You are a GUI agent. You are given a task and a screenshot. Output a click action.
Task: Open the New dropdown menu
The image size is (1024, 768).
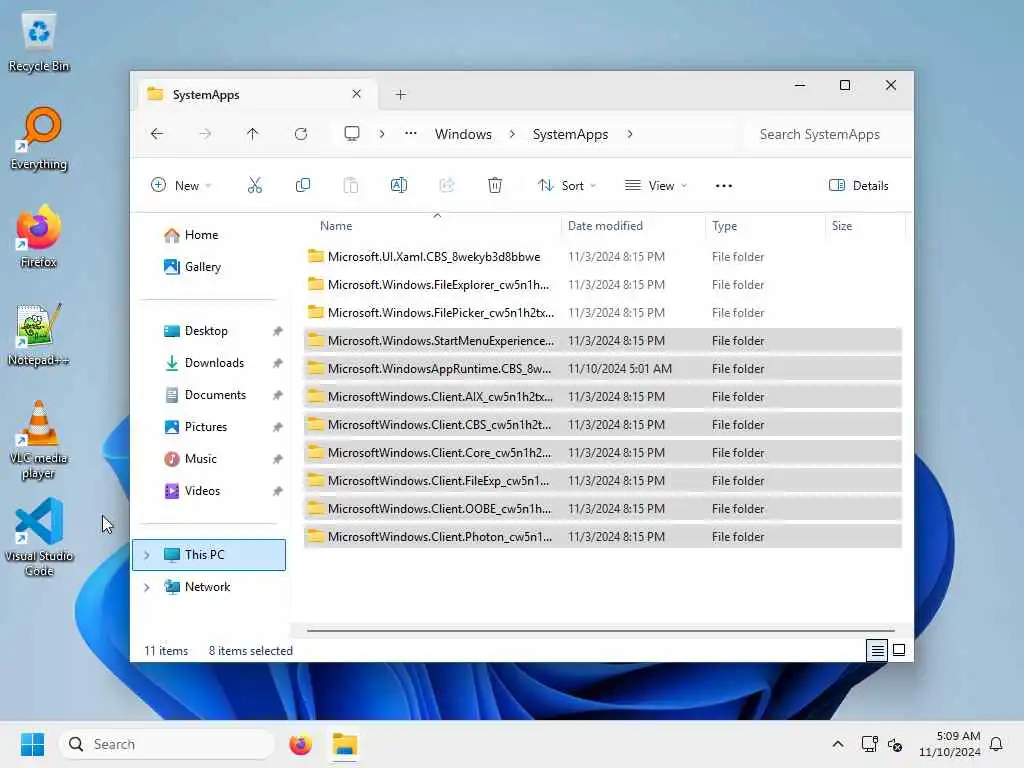tap(181, 185)
